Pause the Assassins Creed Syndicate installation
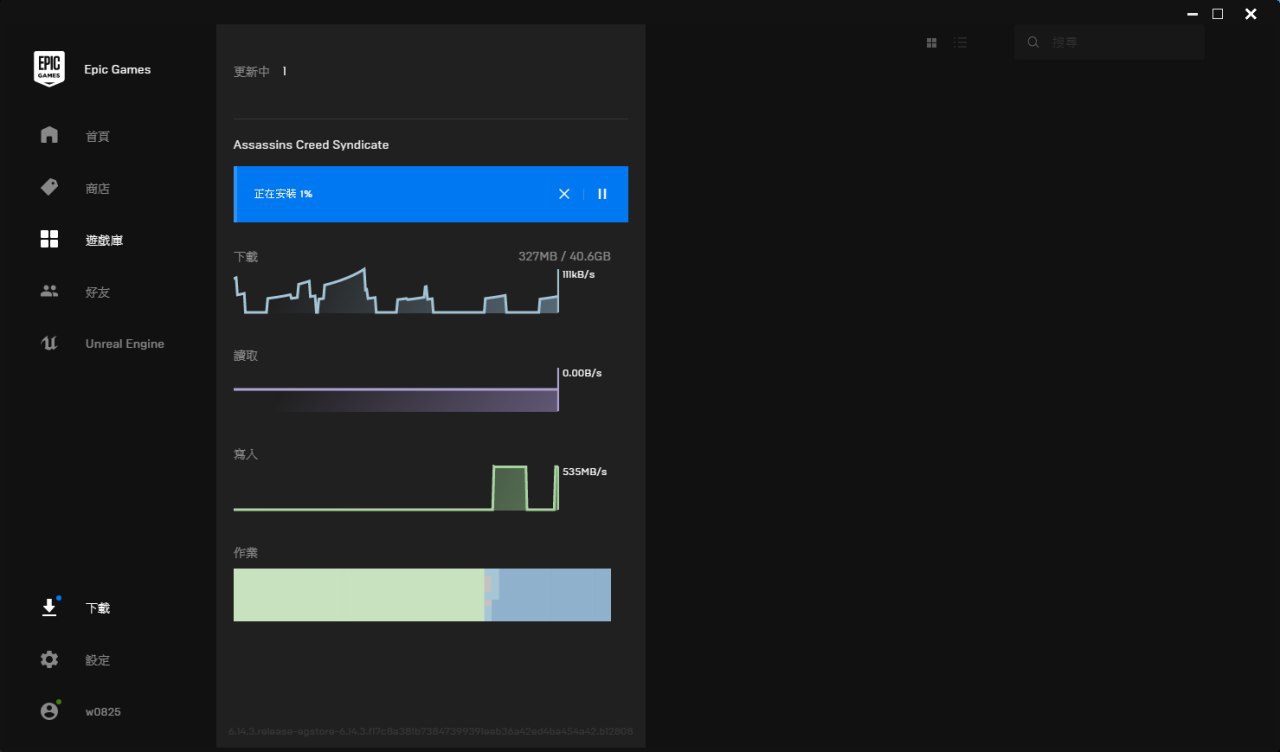The image size is (1280, 752). pyautogui.click(x=602, y=194)
